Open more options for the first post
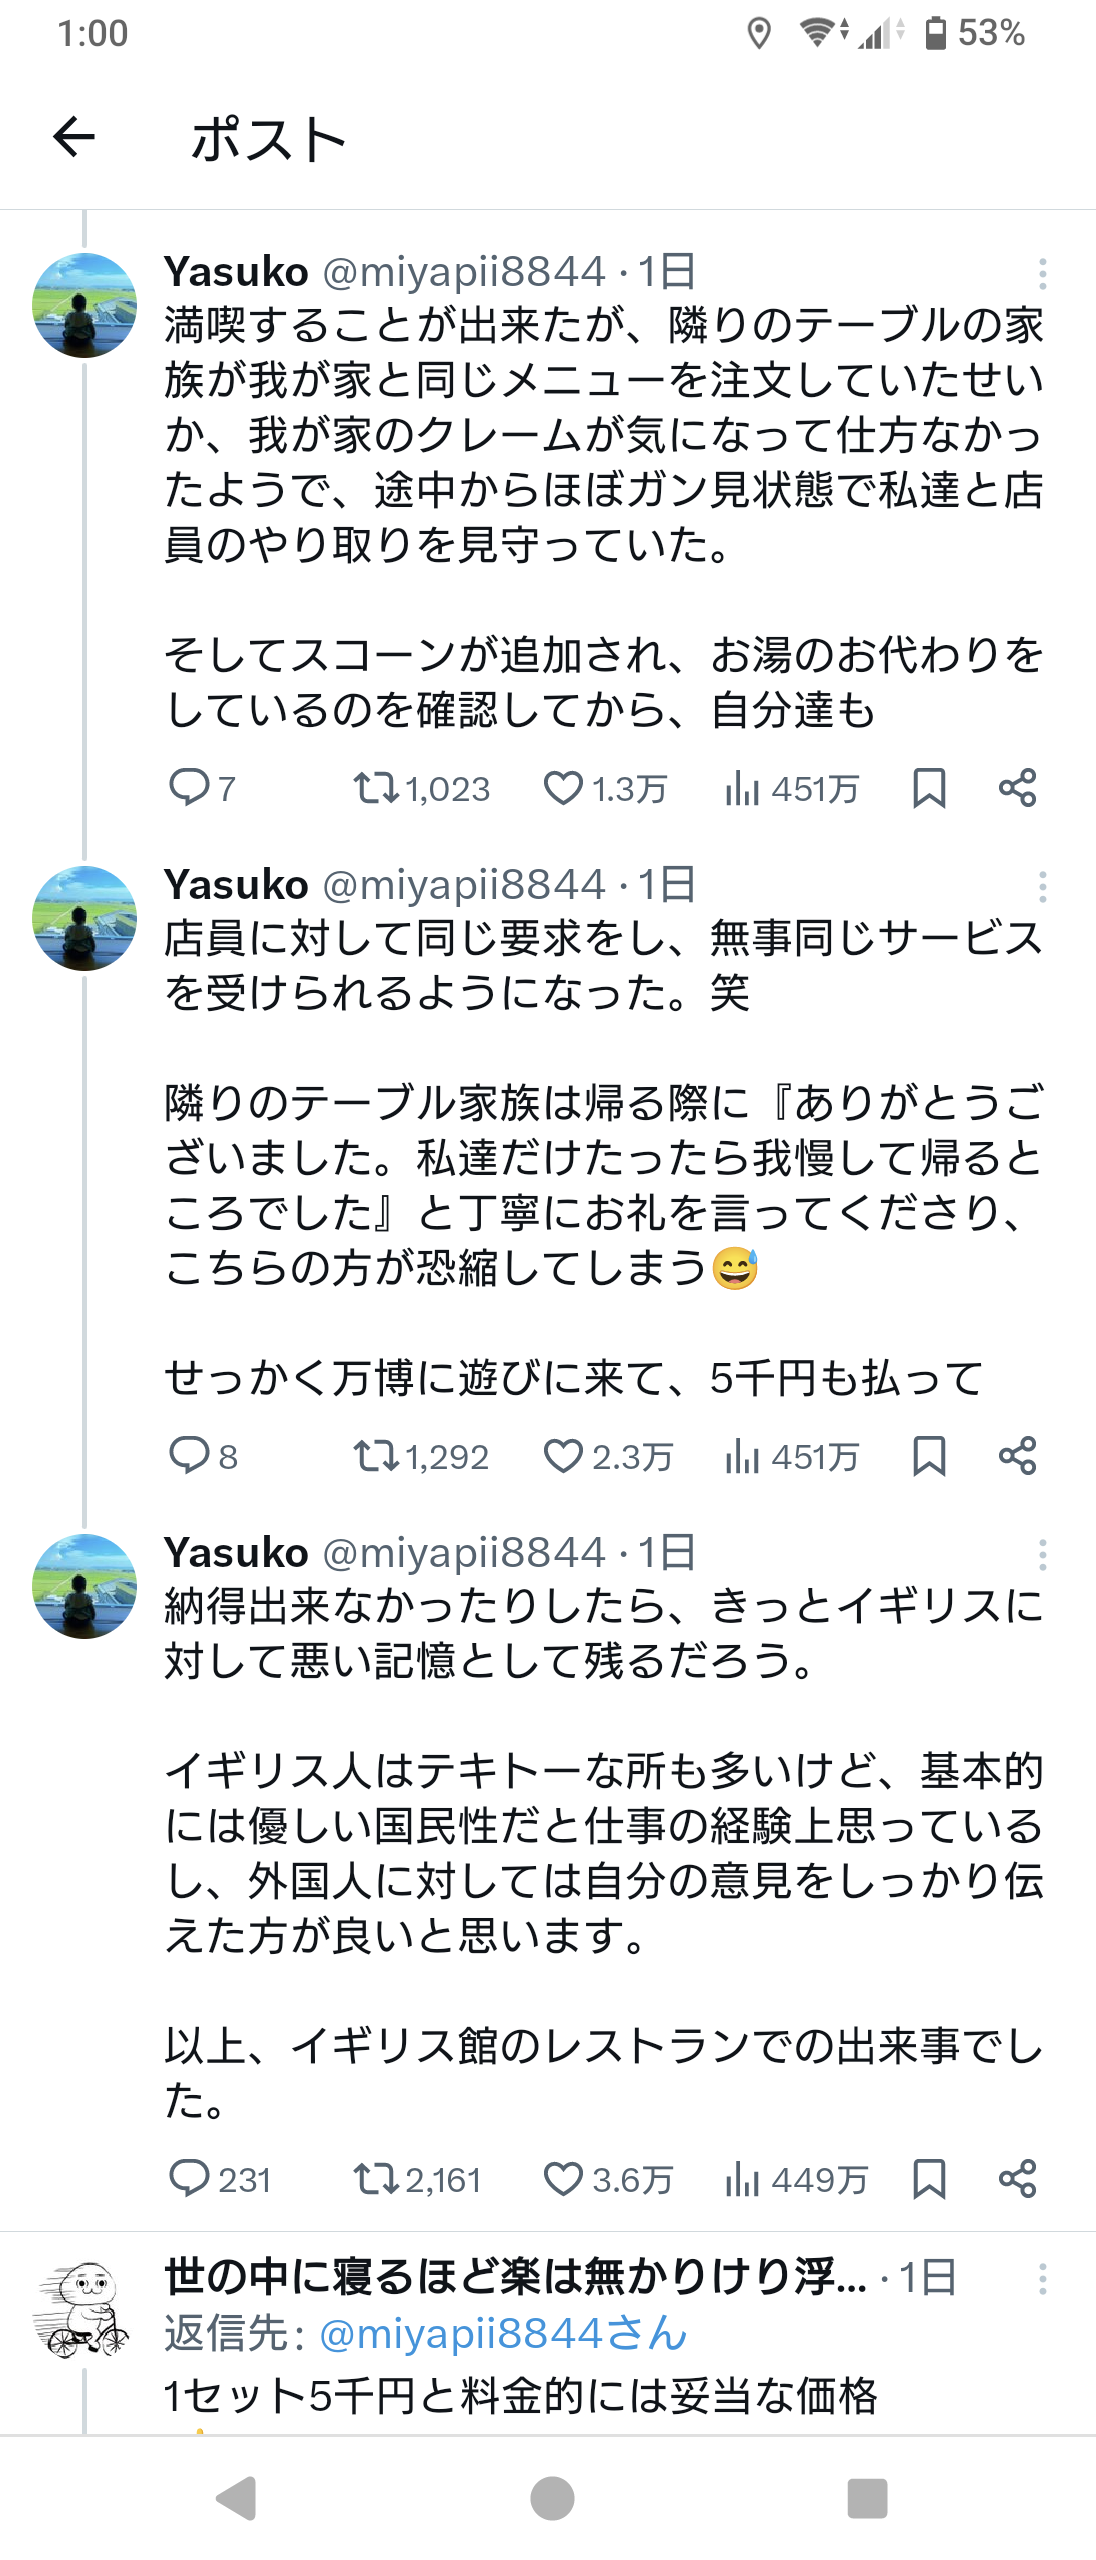The width and height of the screenshot is (1096, 2560). coord(1042,273)
